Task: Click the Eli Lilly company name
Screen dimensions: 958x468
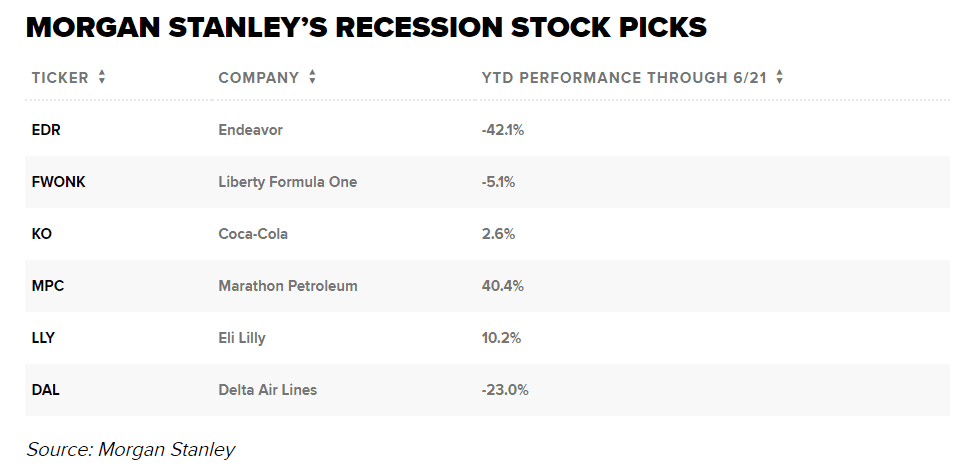Action: pyautogui.click(x=242, y=338)
